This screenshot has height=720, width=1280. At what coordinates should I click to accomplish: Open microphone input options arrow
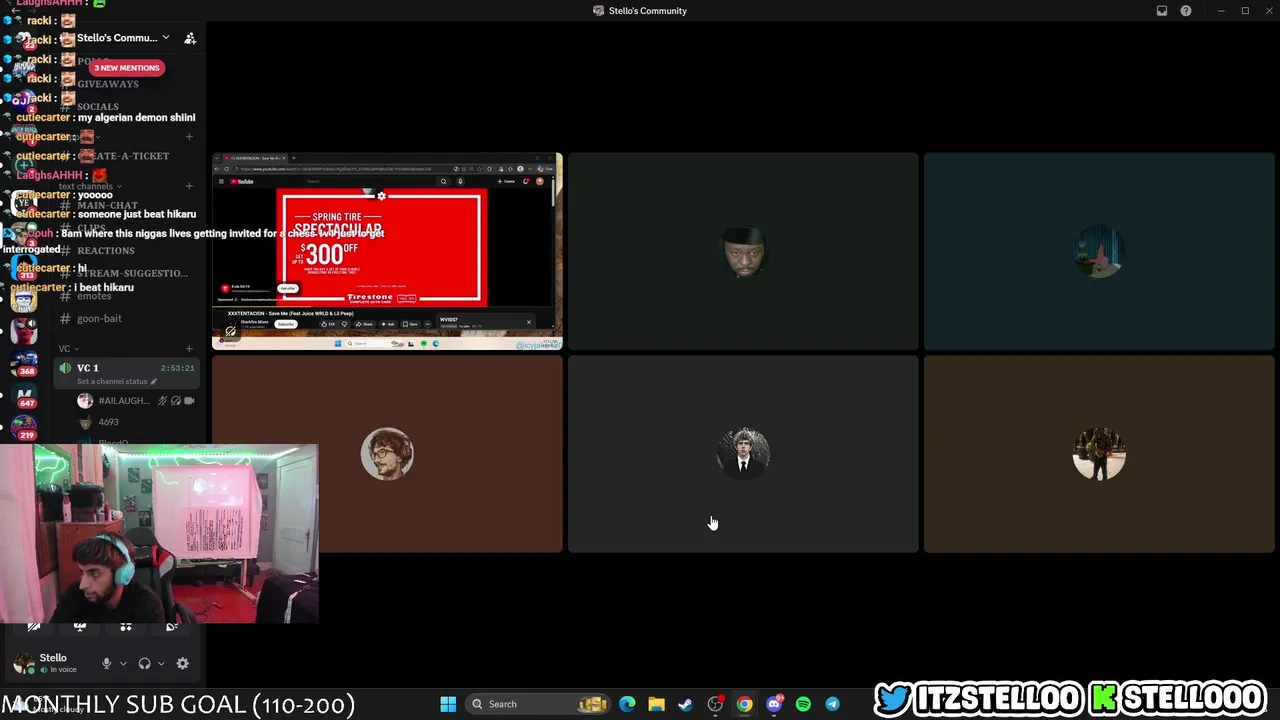tap(123, 663)
